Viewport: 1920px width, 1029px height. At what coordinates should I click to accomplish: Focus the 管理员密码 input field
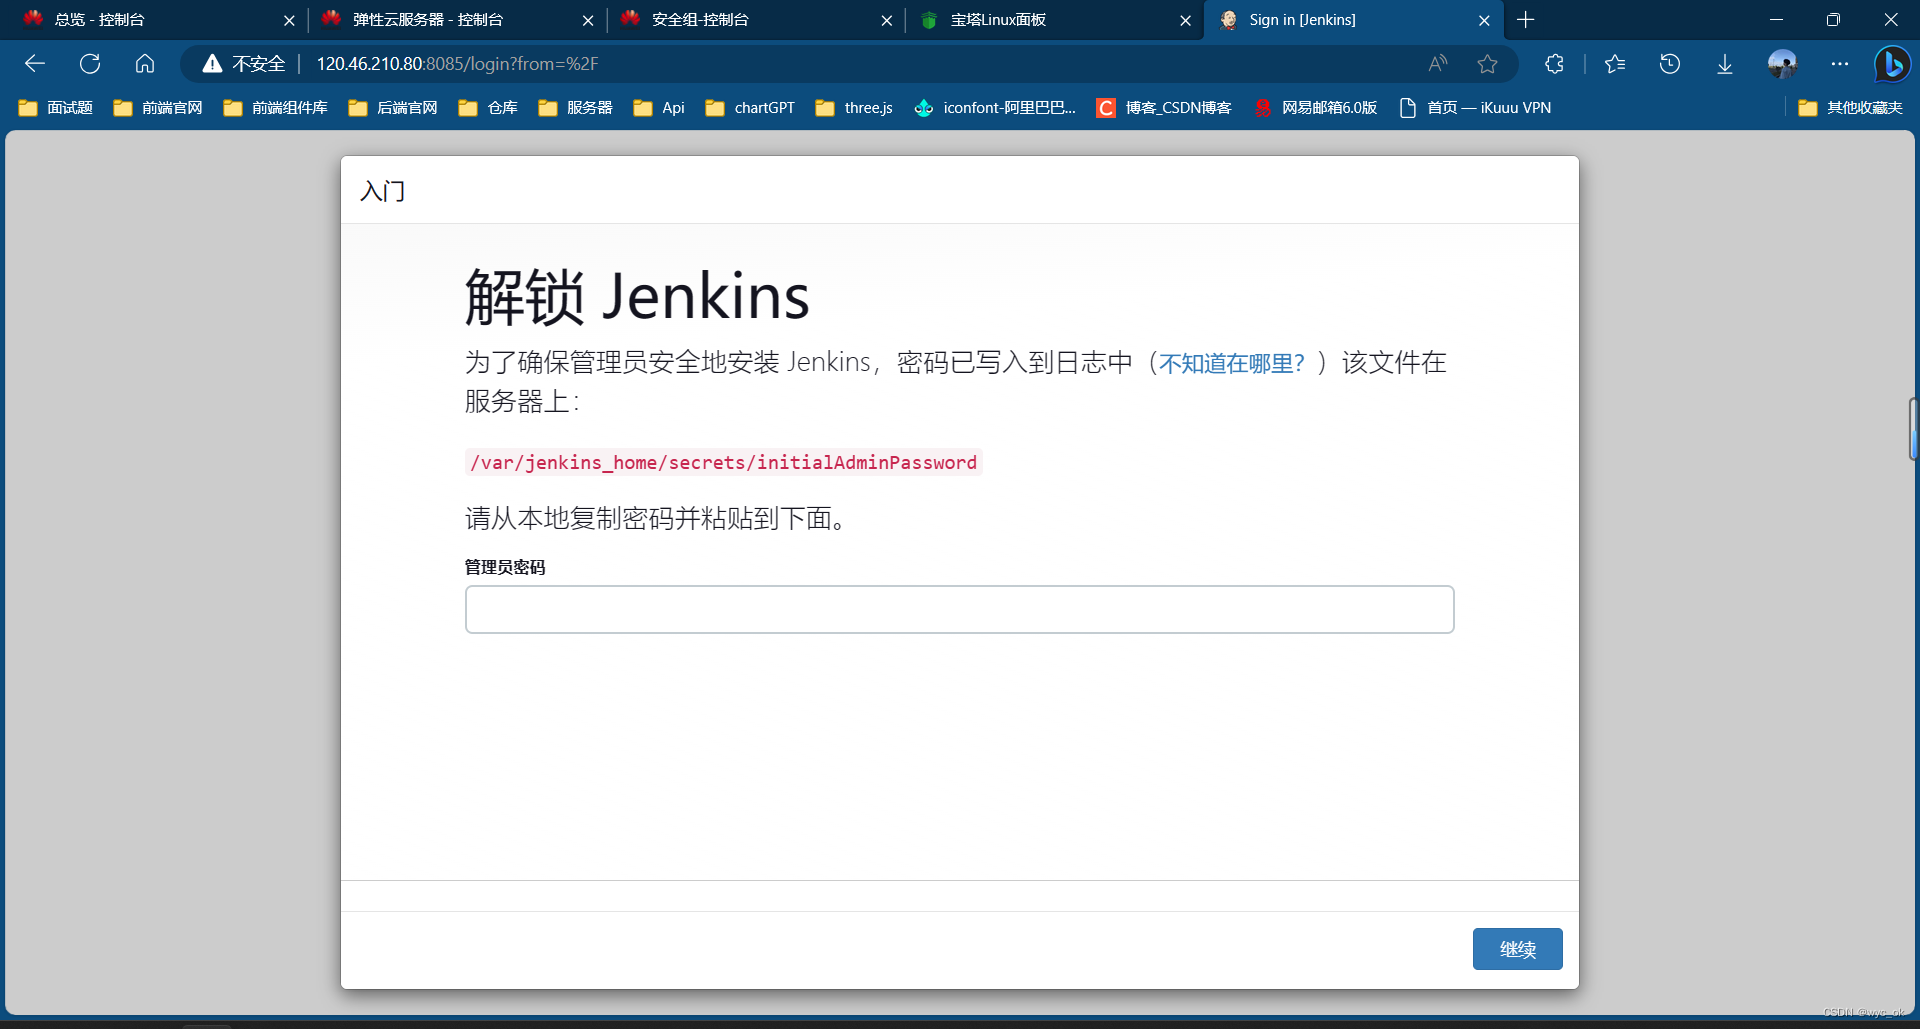959,609
